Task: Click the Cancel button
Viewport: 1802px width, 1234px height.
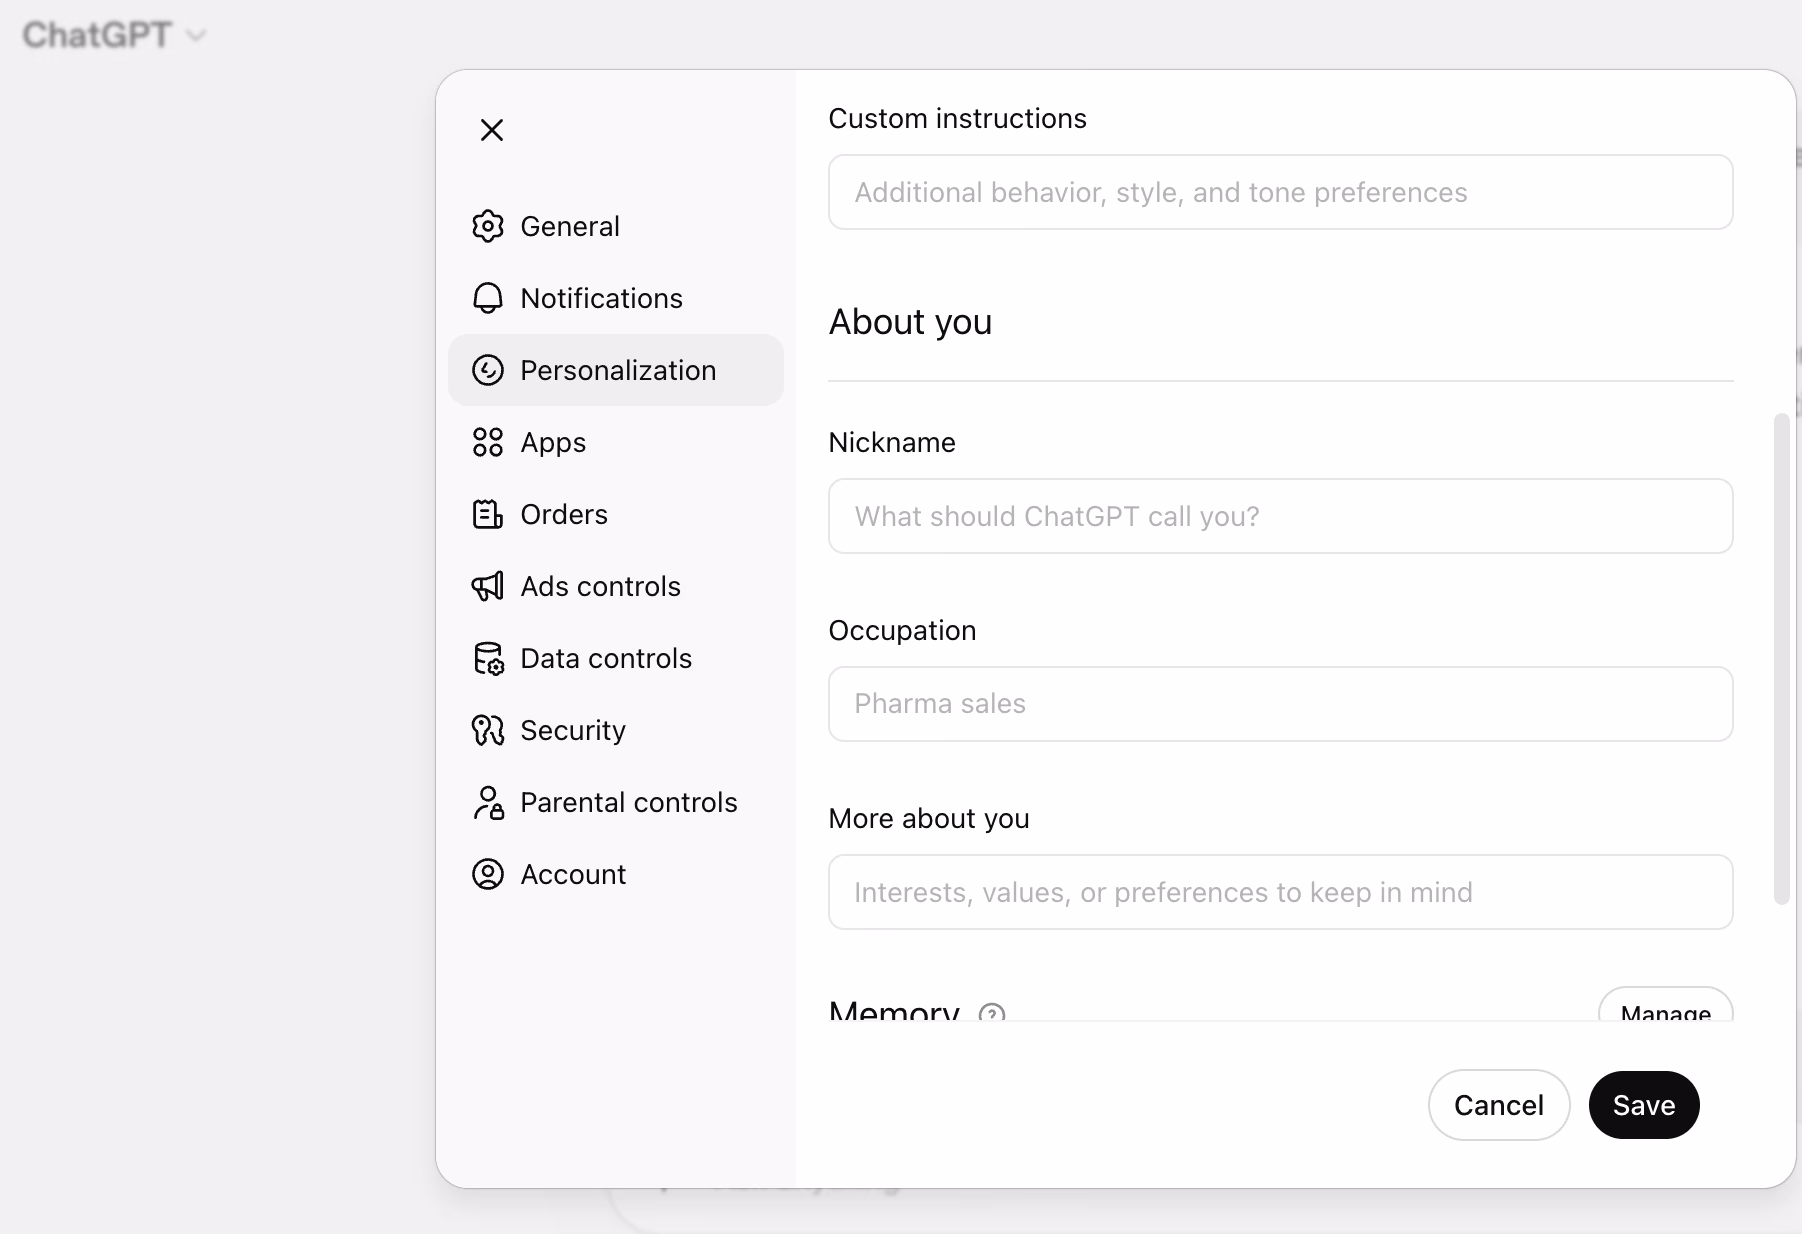Action: (x=1499, y=1105)
